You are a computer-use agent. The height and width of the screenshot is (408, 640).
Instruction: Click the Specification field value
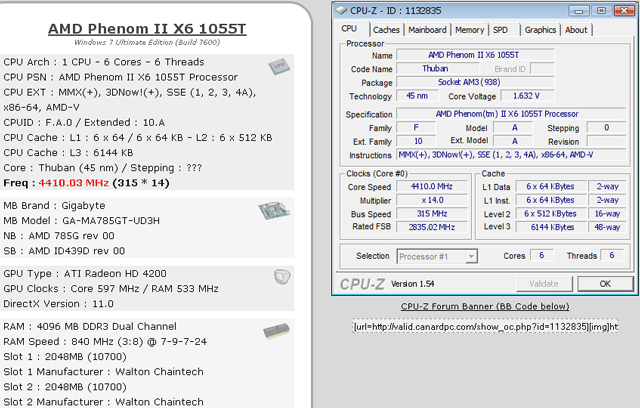(511, 114)
